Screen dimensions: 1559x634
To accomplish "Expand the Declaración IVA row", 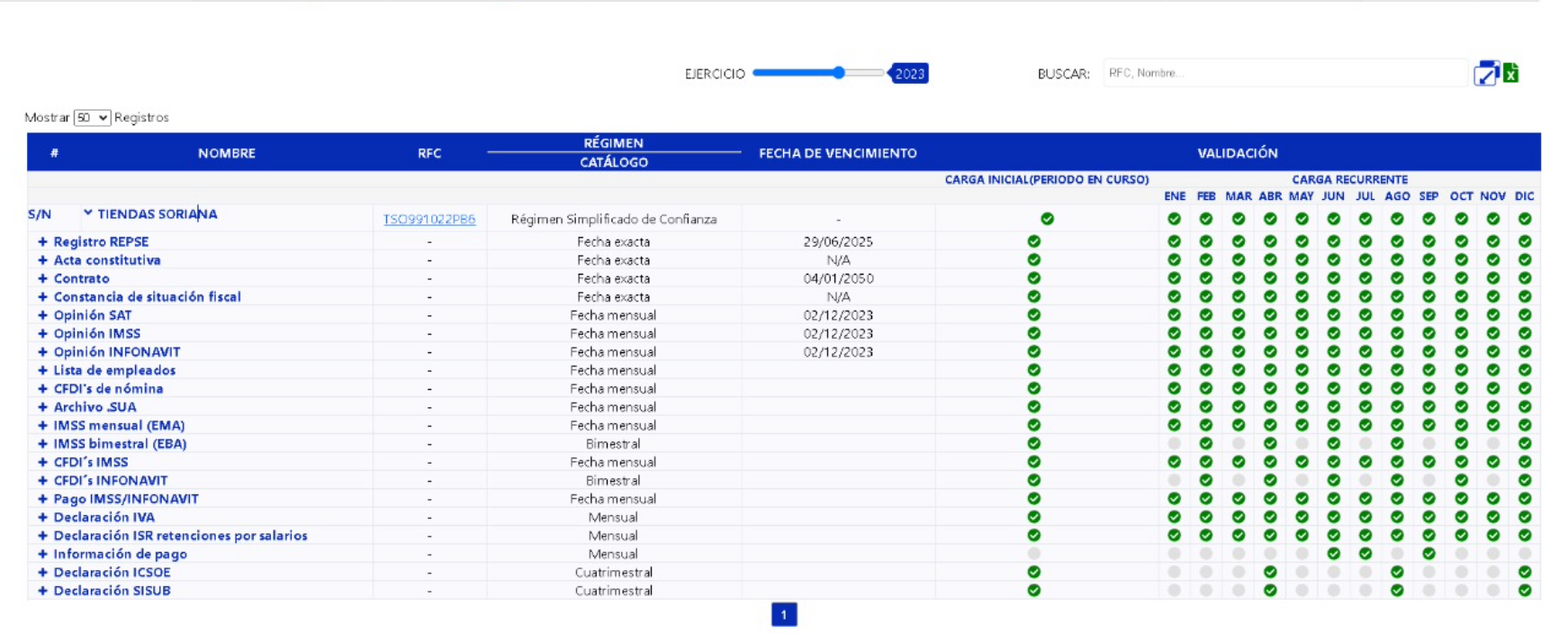I will point(43,517).
